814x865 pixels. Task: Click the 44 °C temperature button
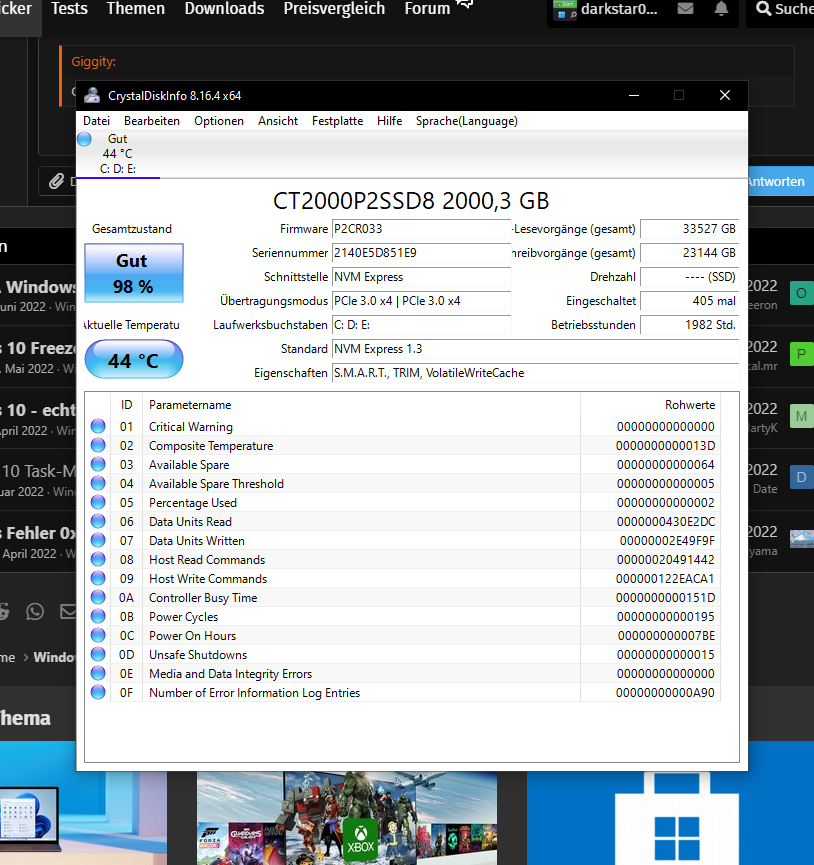click(x=133, y=360)
